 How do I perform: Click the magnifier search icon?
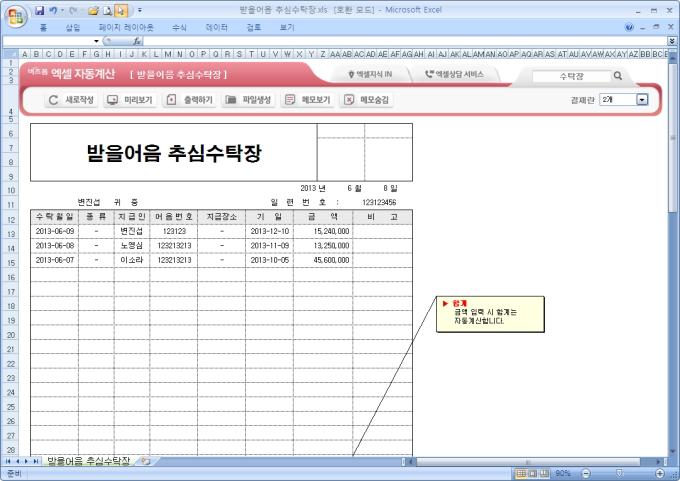coord(618,76)
